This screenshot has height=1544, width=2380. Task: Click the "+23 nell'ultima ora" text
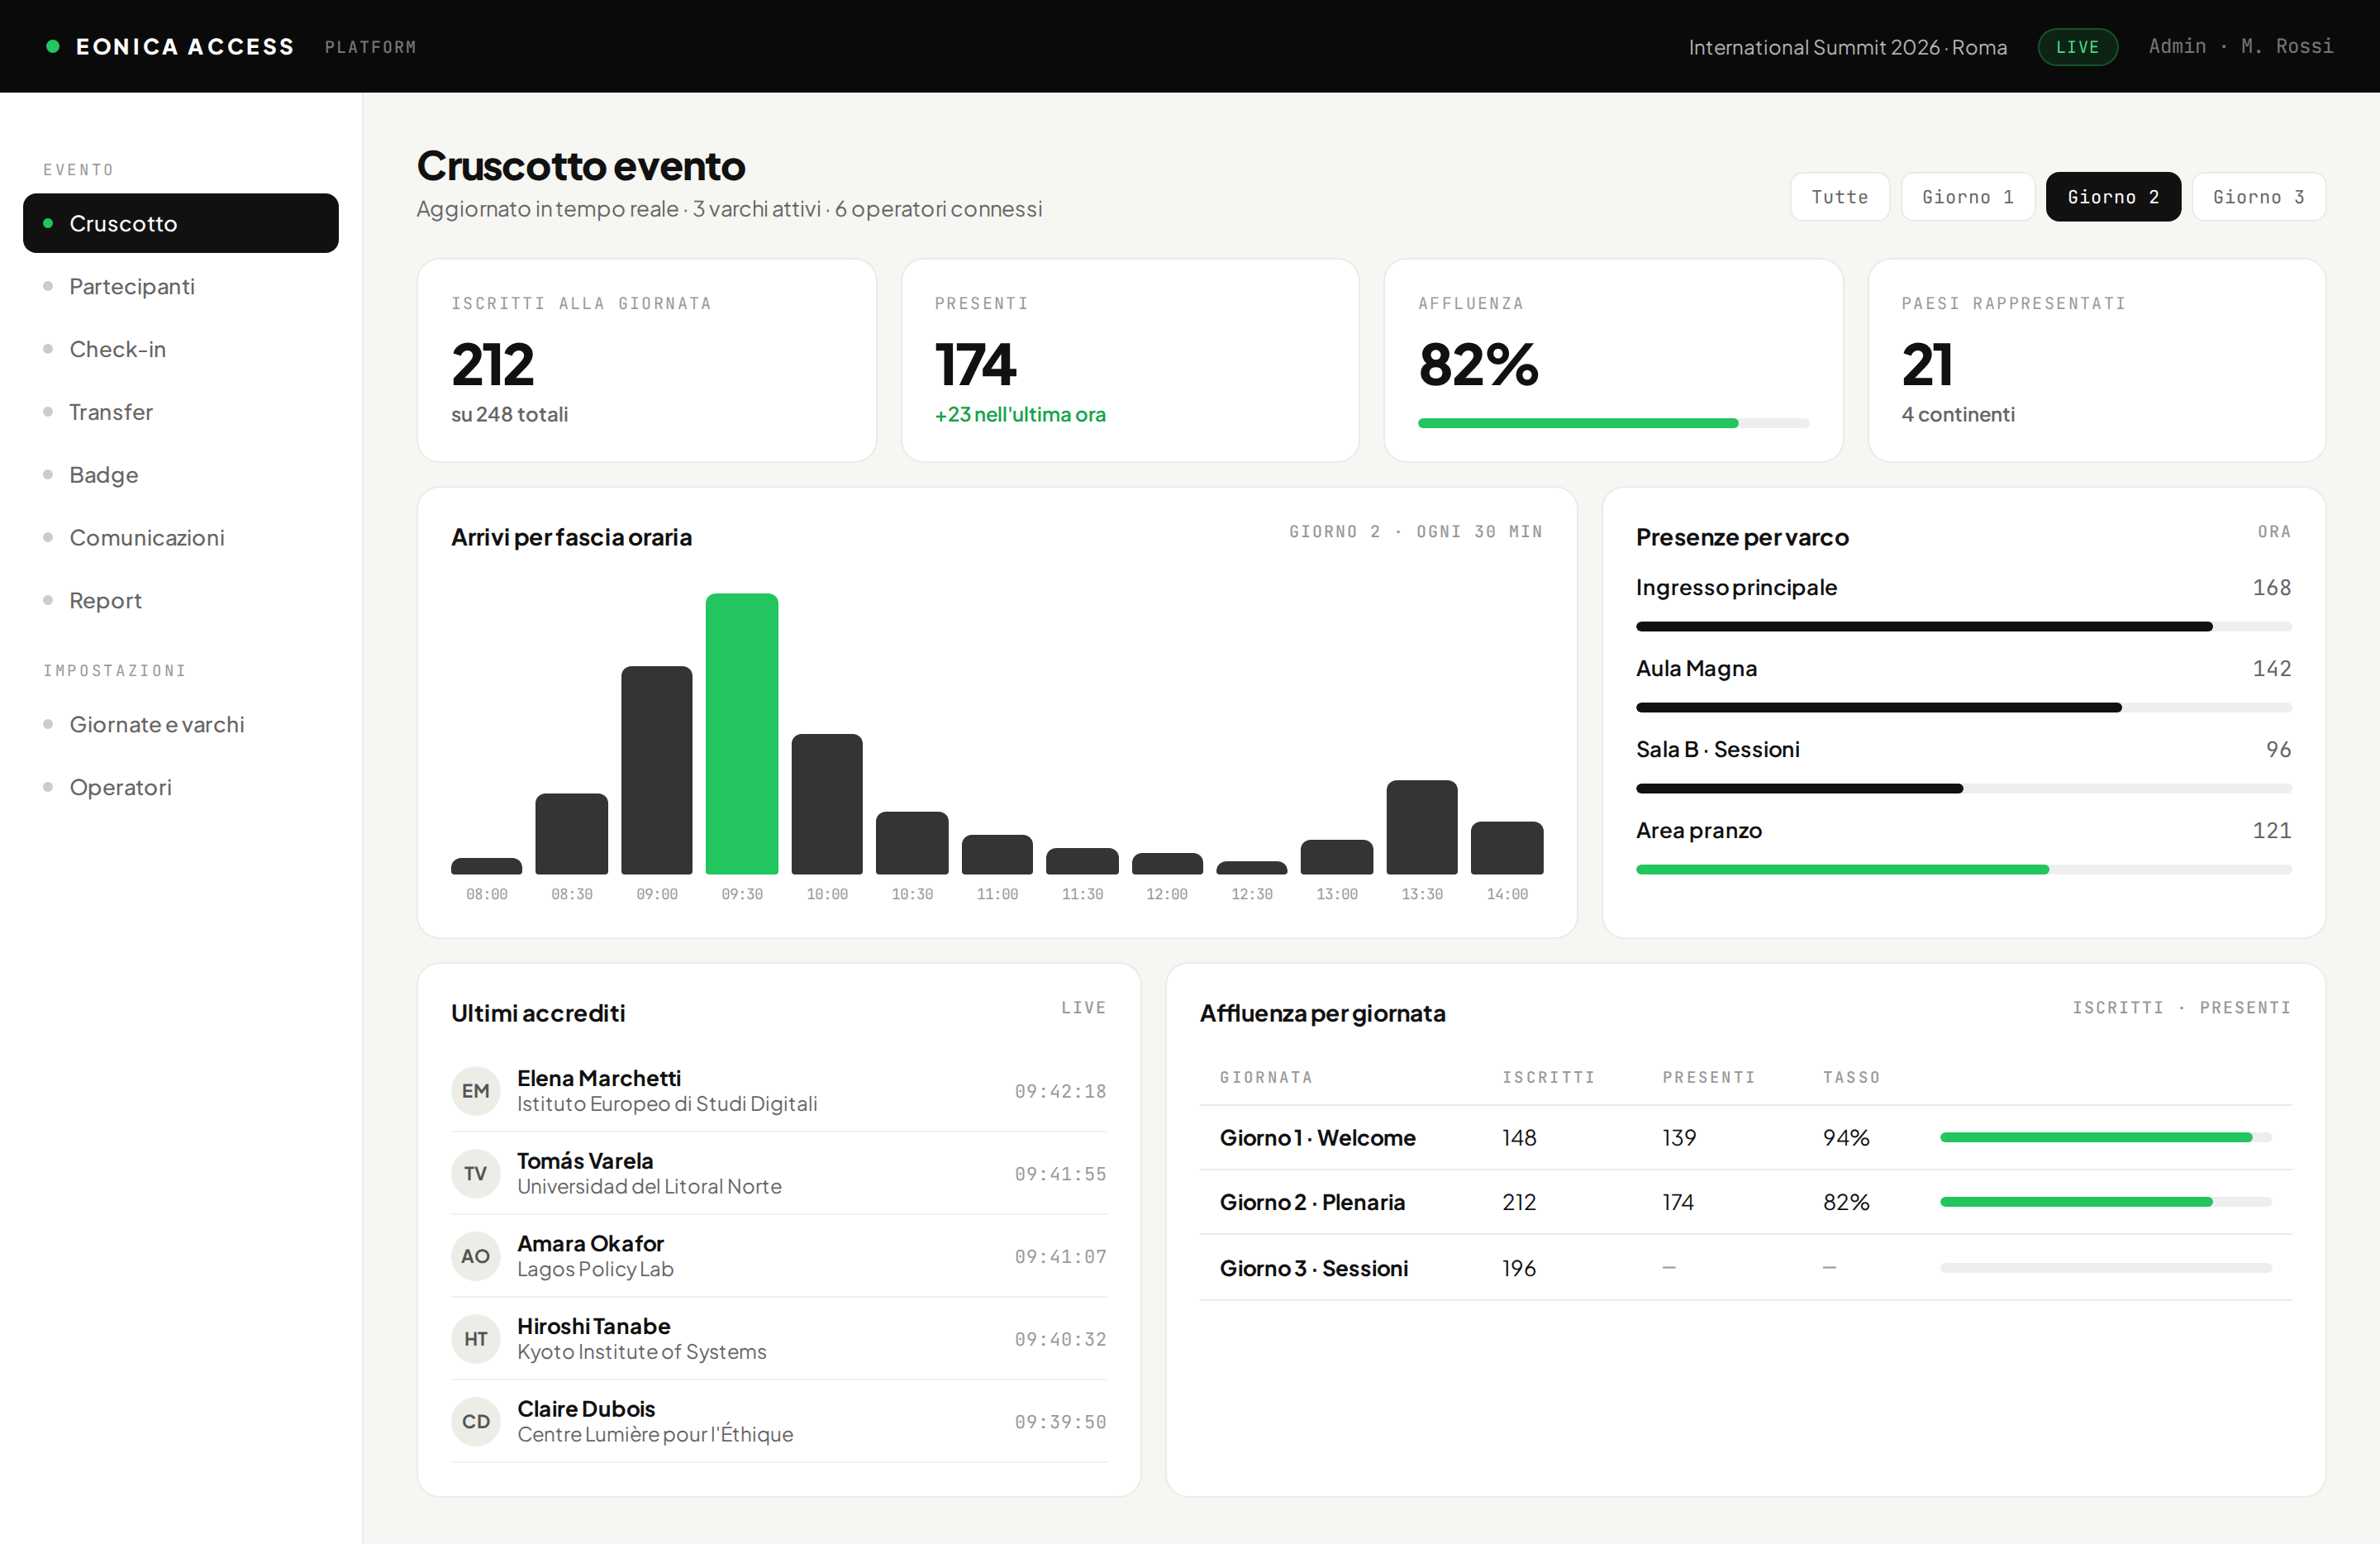pos(1020,414)
